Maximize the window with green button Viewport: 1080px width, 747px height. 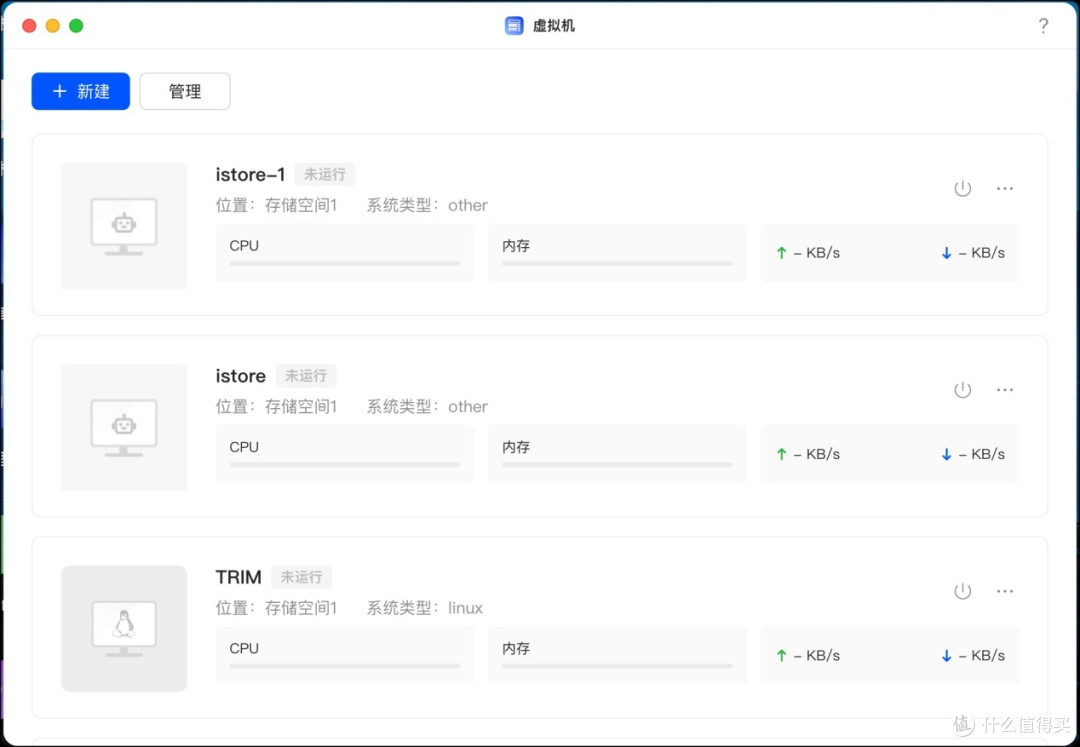pos(76,25)
